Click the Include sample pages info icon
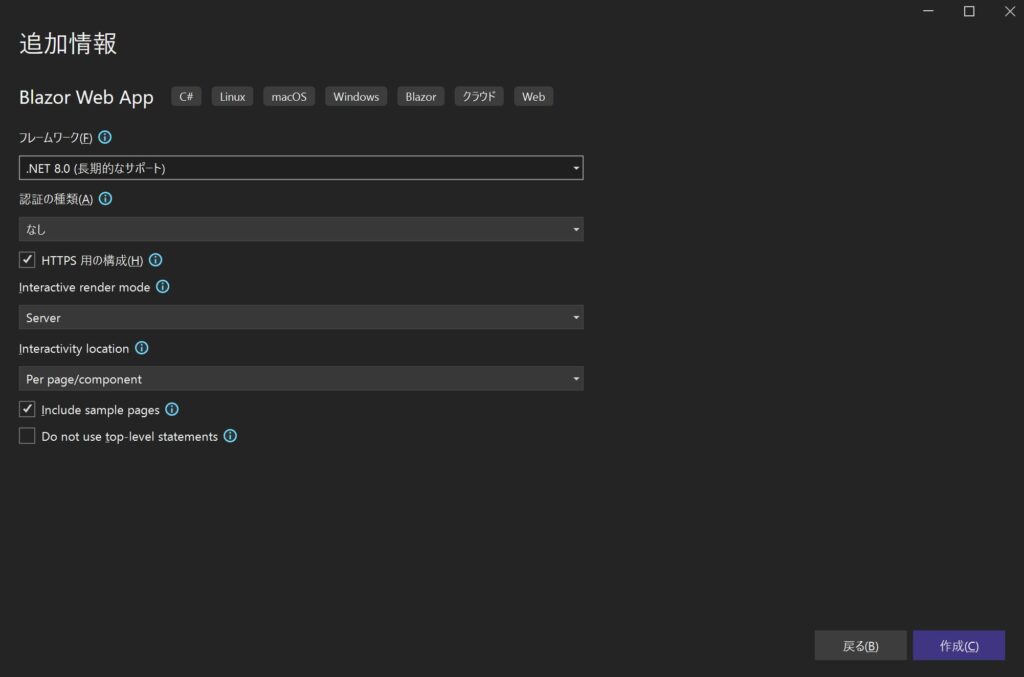The width and height of the screenshot is (1024, 677). point(171,409)
